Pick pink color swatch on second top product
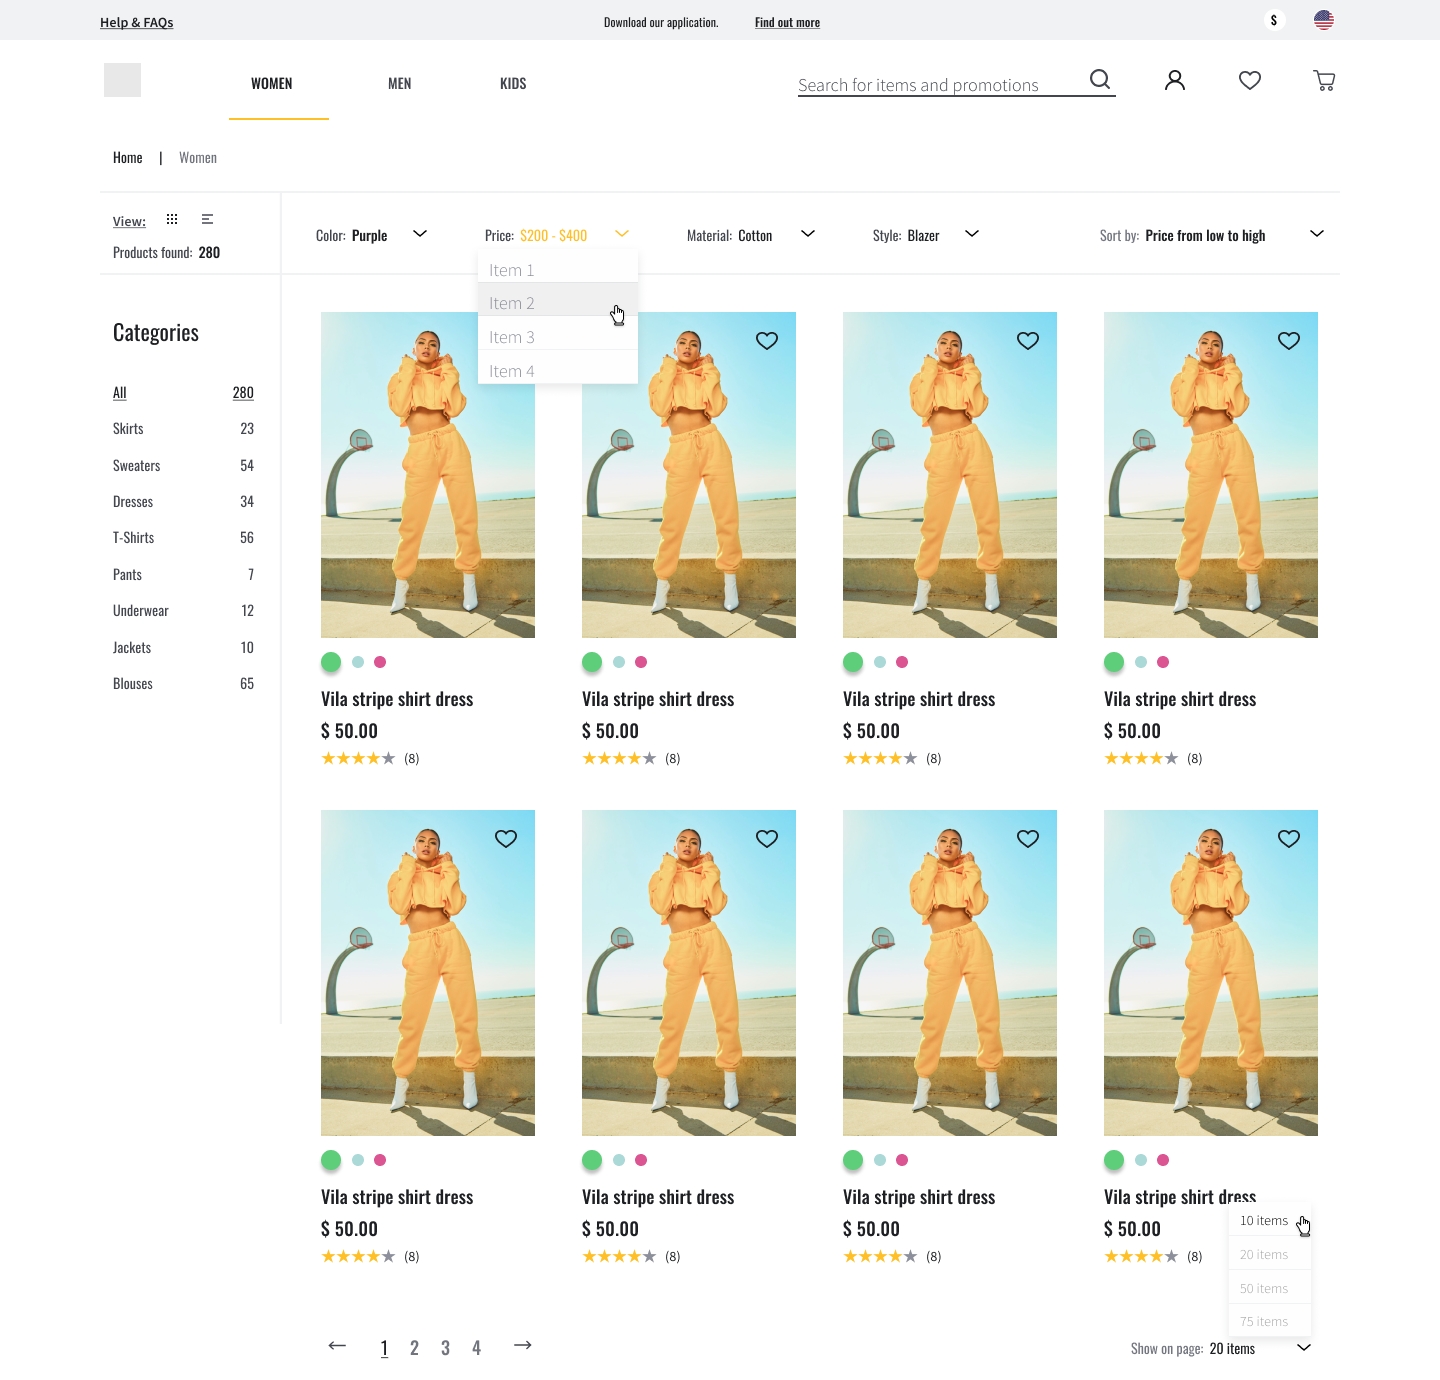Image resolution: width=1440 pixels, height=1380 pixels. (641, 662)
